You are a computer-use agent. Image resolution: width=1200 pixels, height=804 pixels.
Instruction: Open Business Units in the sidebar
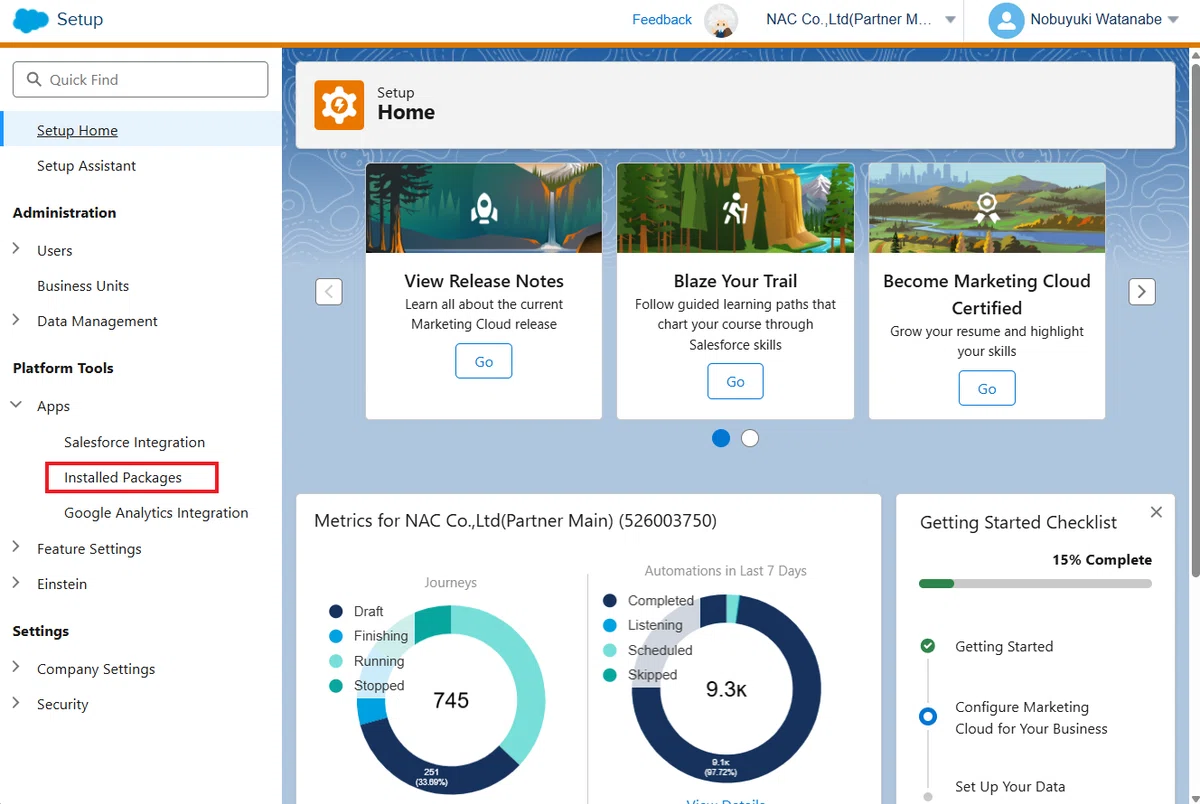83,286
